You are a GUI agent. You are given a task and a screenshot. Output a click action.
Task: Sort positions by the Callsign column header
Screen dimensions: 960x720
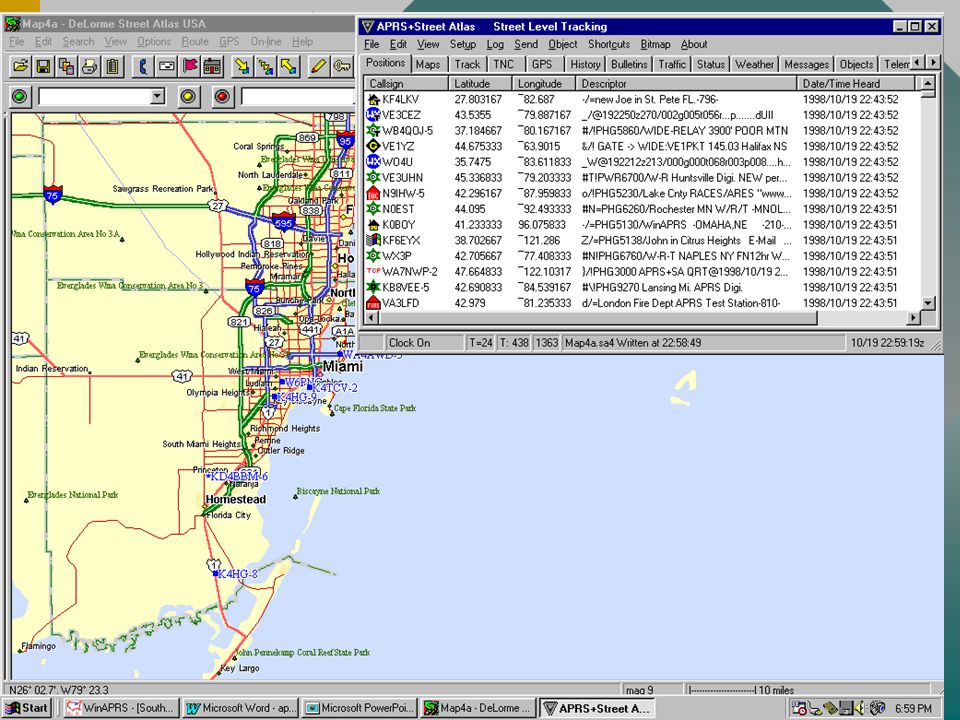(407, 84)
